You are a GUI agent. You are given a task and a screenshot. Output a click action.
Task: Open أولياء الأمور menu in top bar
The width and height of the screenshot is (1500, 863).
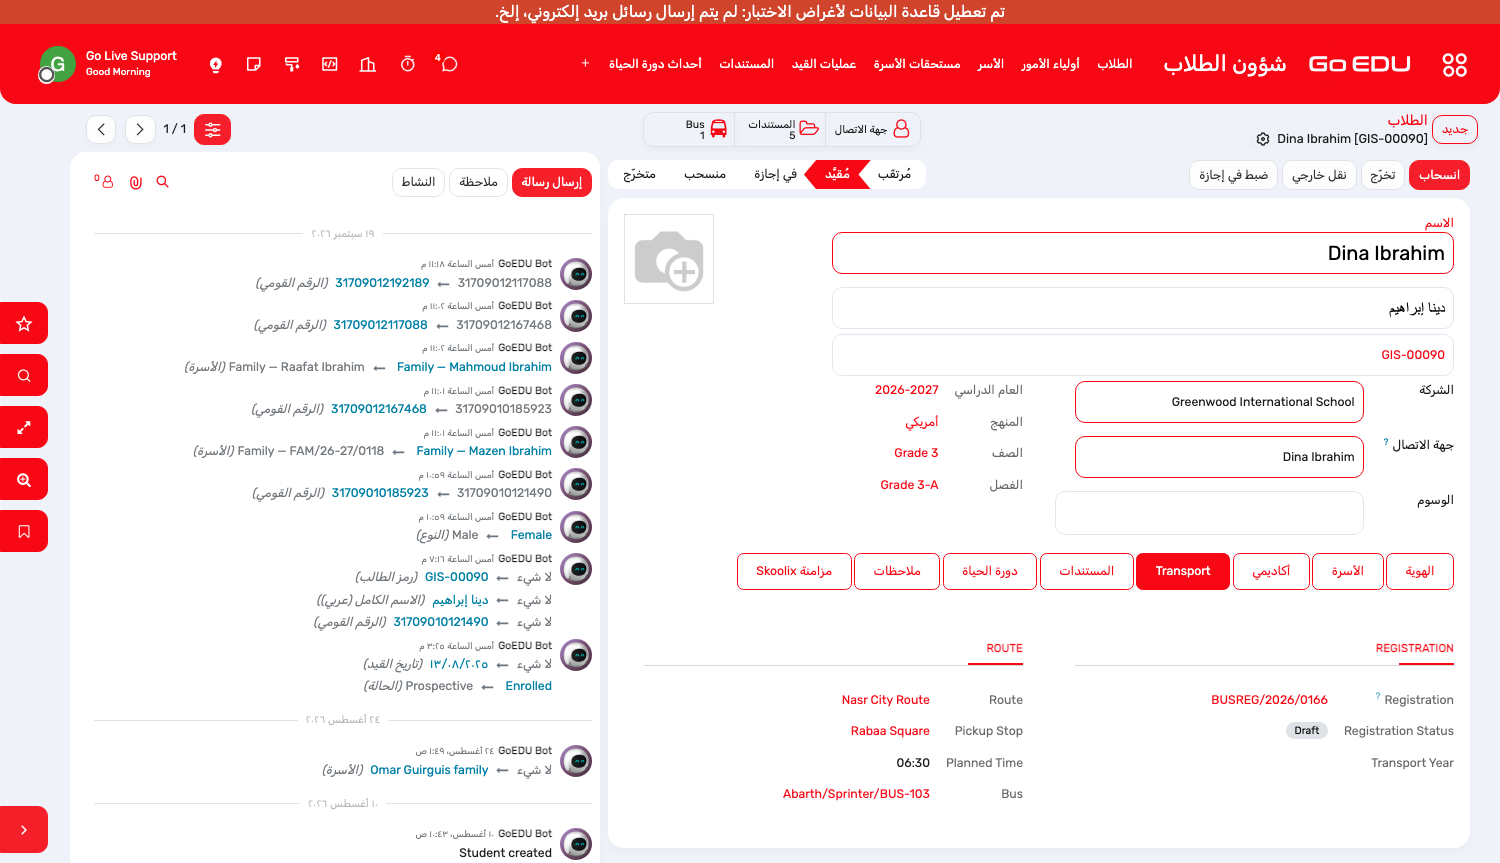(x=1050, y=64)
